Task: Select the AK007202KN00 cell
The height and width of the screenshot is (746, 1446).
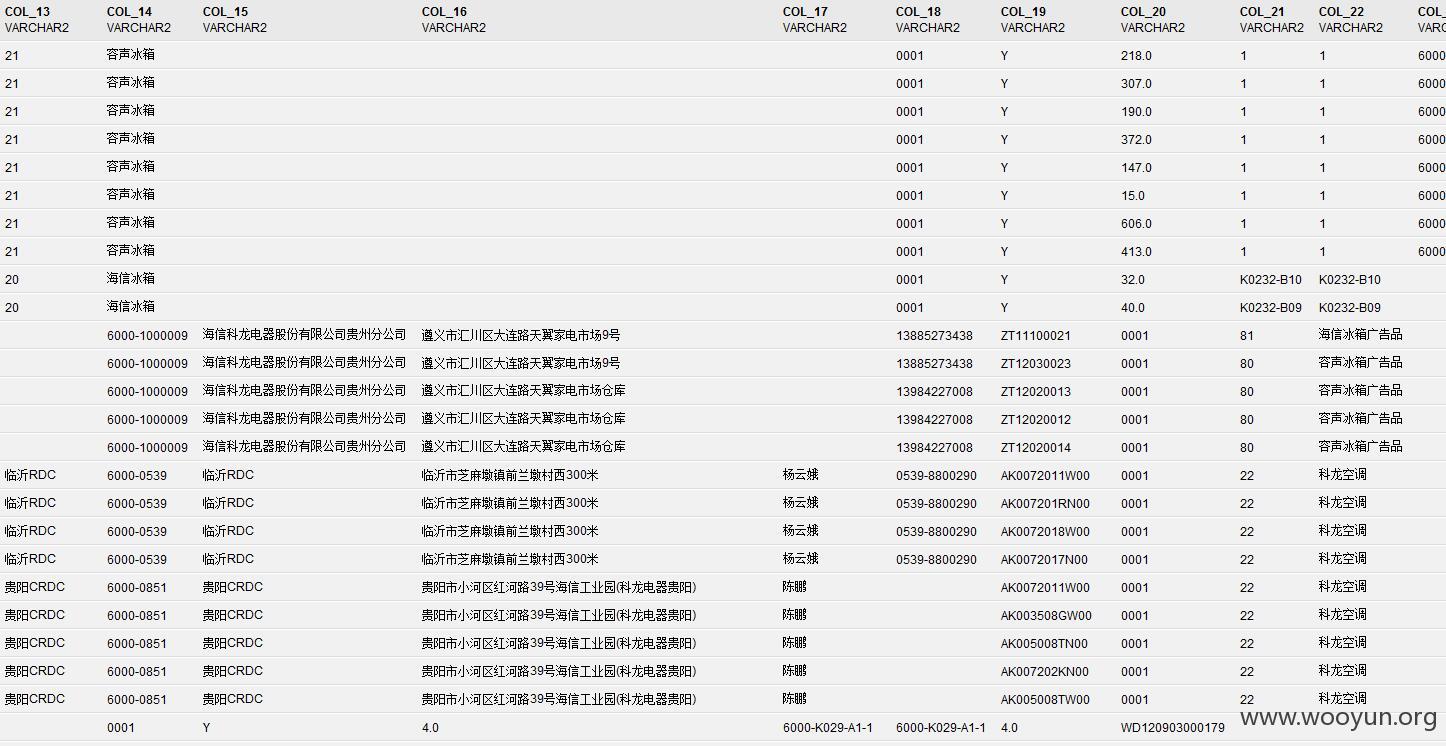Action: pyautogui.click(x=1045, y=672)
